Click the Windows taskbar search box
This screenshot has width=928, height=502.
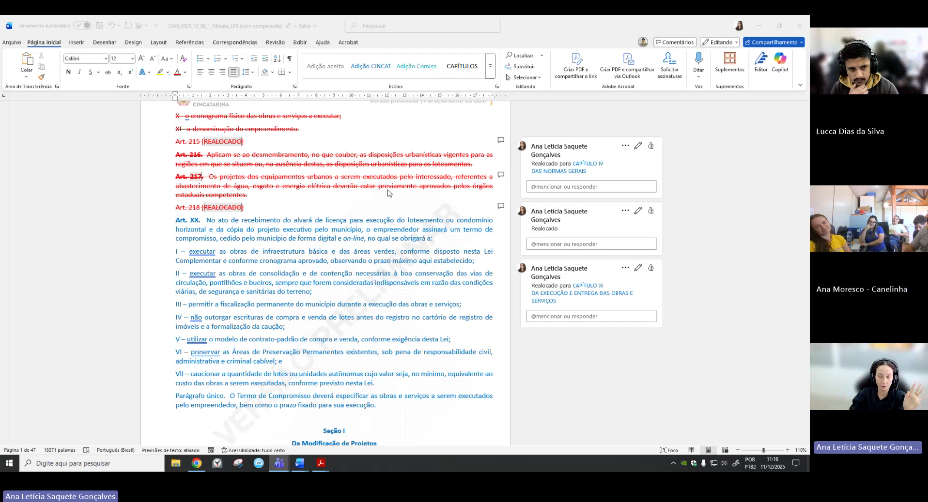pos(85,464)
